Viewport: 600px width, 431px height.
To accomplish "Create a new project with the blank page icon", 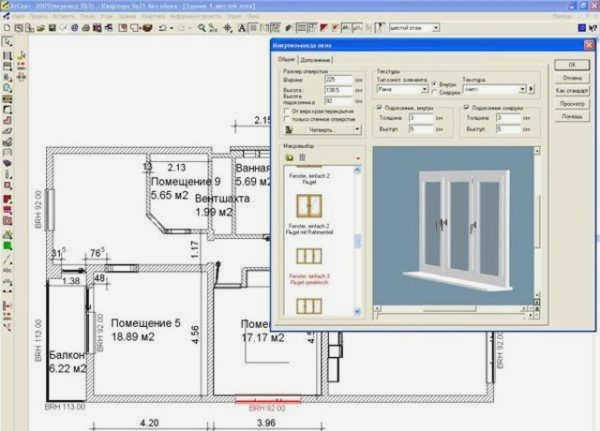I will pyautogui.click(x=7, y=28).
